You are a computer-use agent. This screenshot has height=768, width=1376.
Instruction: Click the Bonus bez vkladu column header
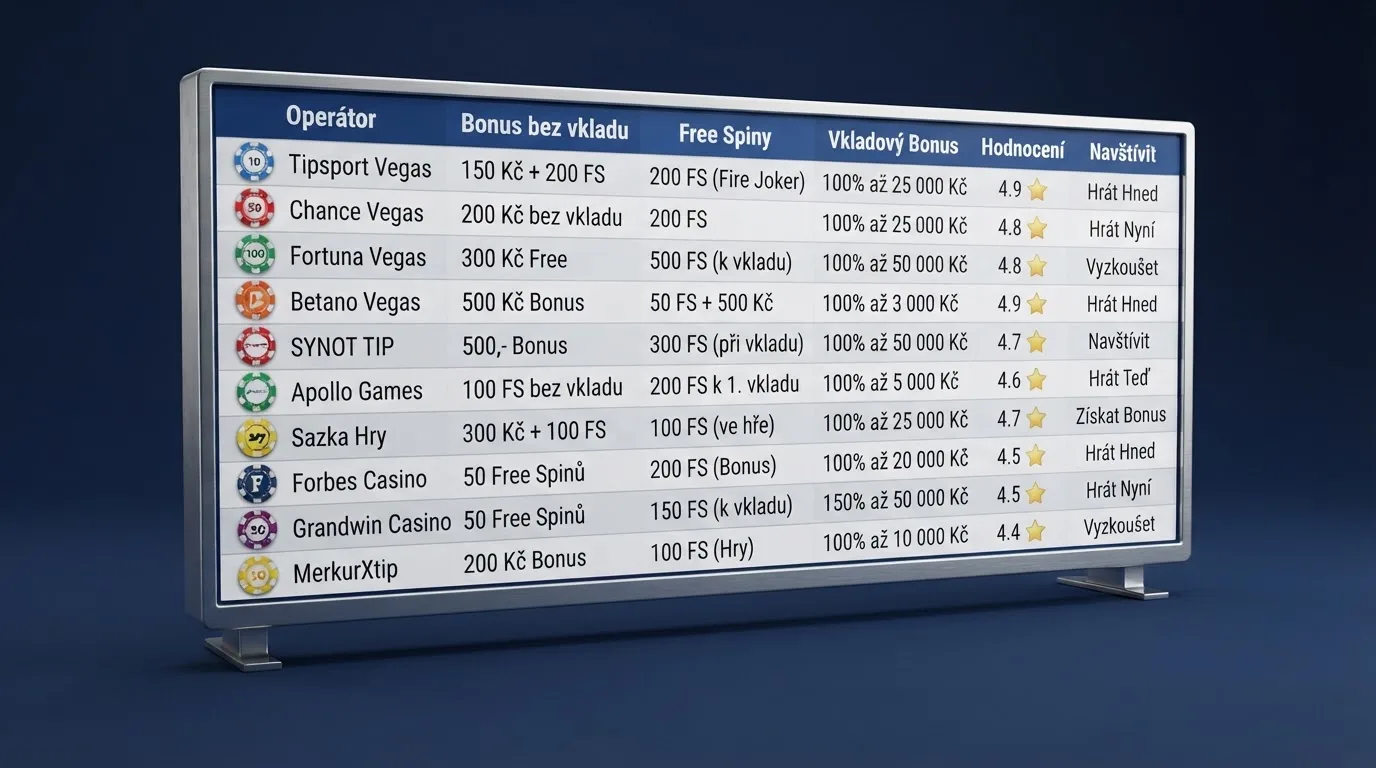[545, 126]
